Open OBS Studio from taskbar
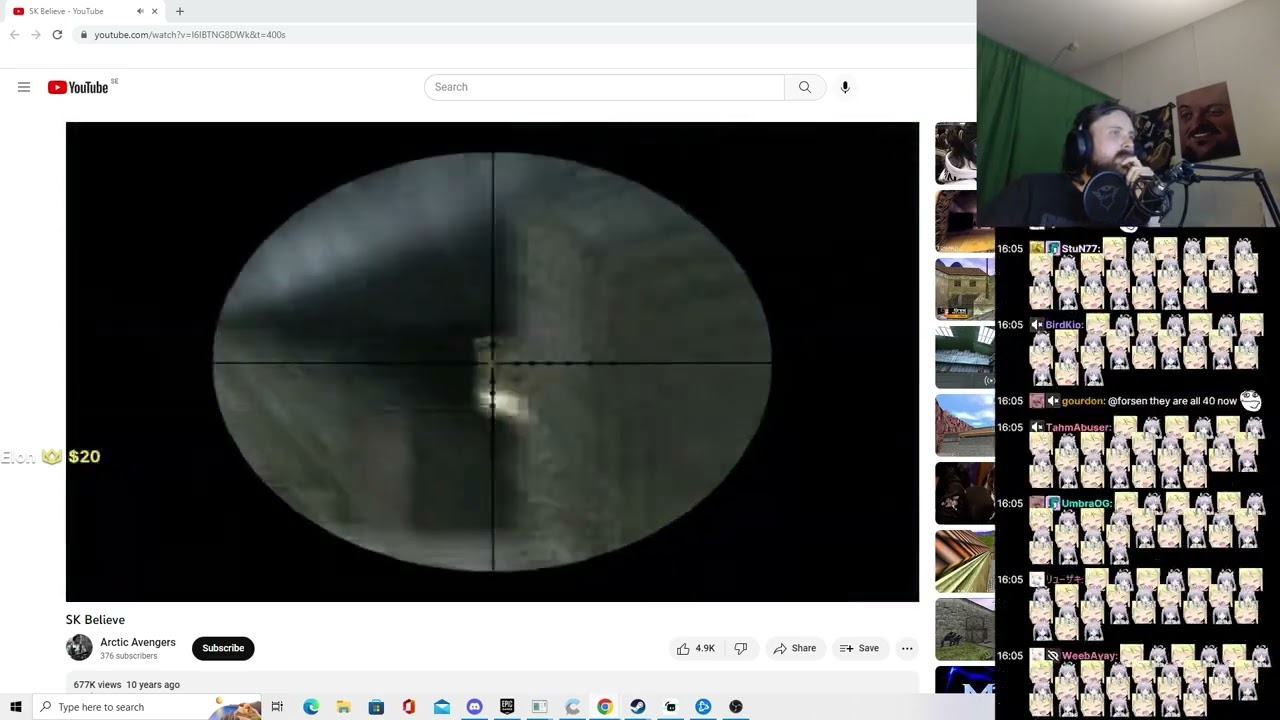1280x720 pixels. point(736,707)
